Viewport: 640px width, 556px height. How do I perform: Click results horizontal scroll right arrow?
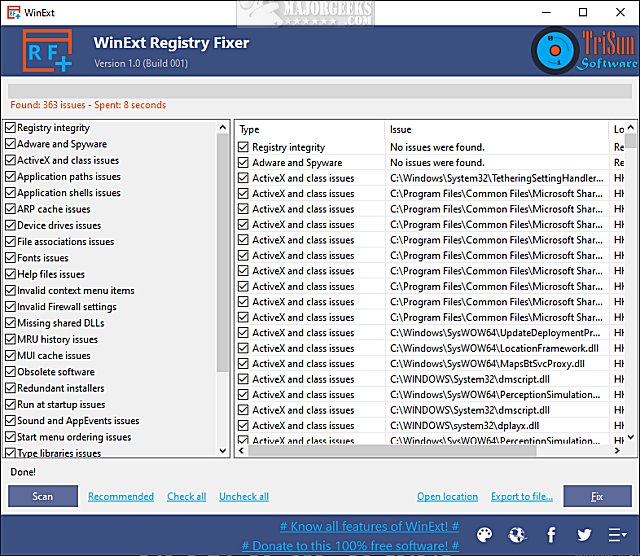coord(617,451)
